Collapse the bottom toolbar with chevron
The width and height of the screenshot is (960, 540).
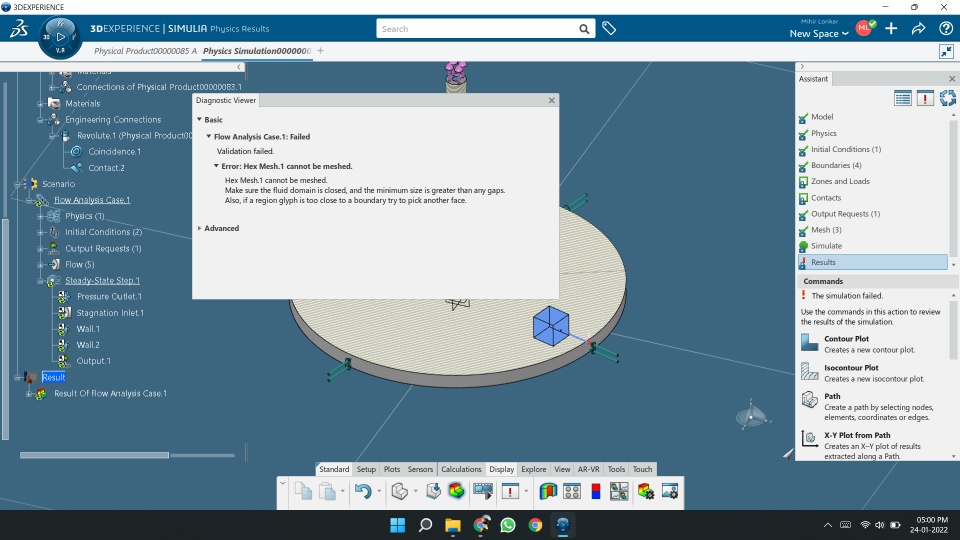(x=282, y=483)
